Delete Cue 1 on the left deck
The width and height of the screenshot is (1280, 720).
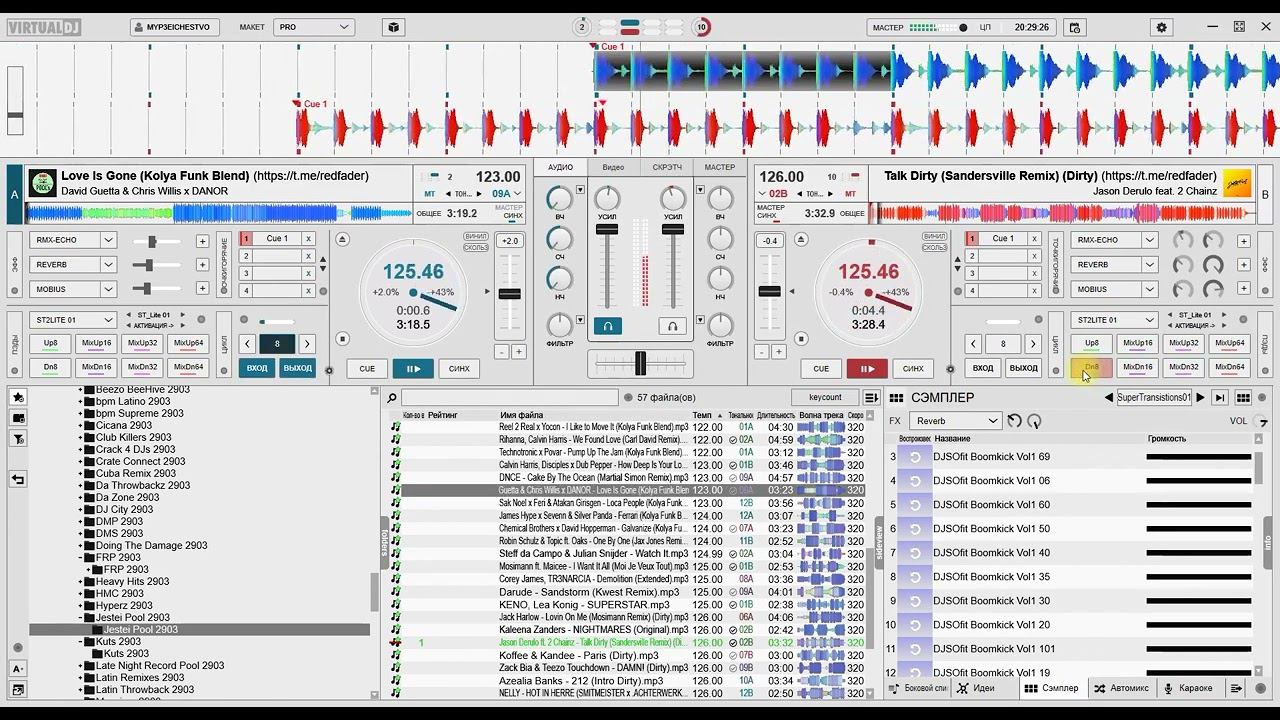[308, 239]
